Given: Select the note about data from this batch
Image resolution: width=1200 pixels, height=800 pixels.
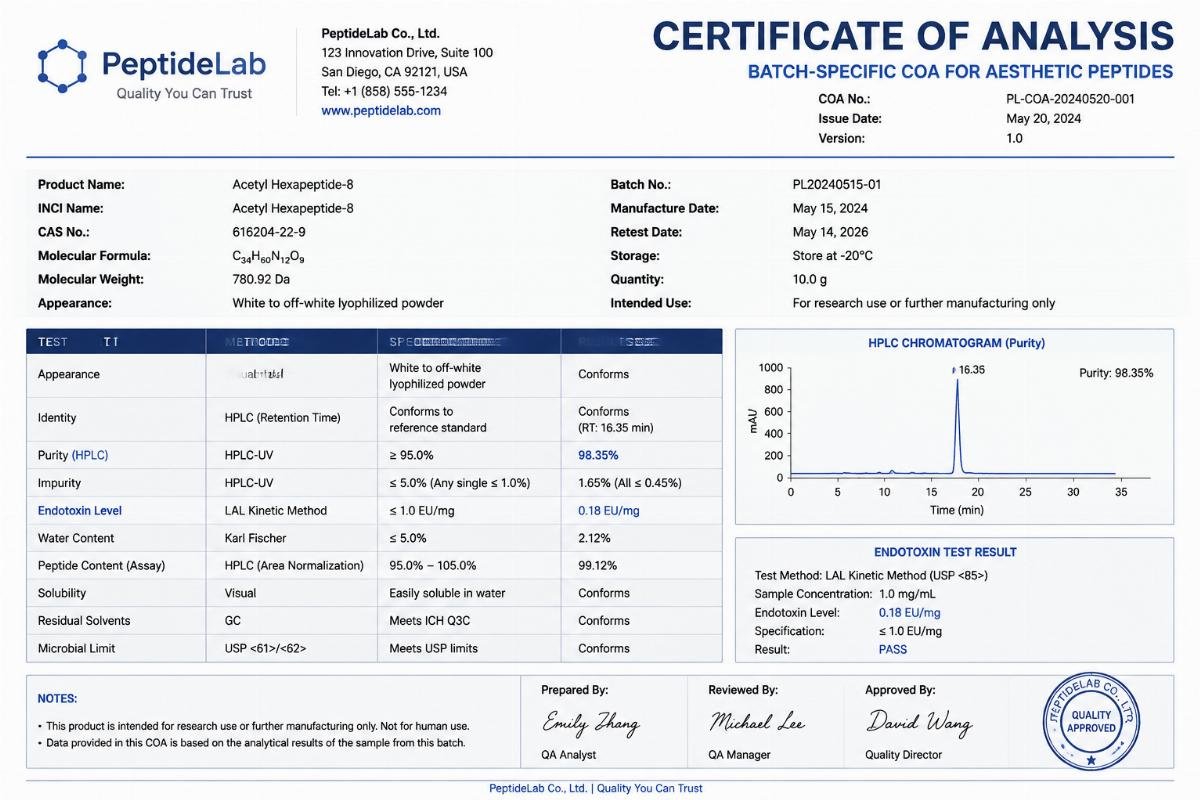Looking at the screenshot, I should (x=252, y=743).
